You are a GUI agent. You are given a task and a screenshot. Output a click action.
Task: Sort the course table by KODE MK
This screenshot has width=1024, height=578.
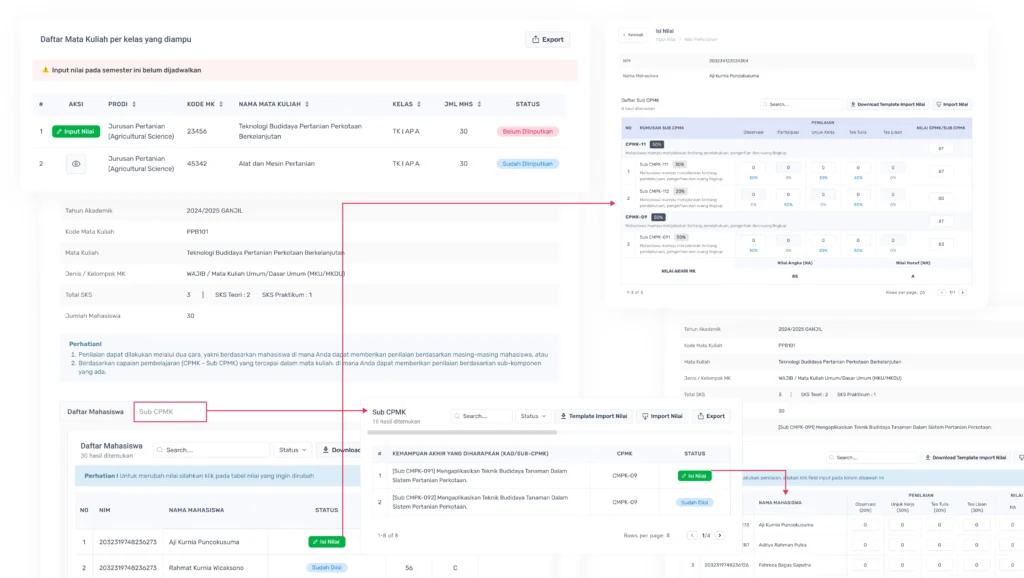pyautogui.click(x=221, y=104)
